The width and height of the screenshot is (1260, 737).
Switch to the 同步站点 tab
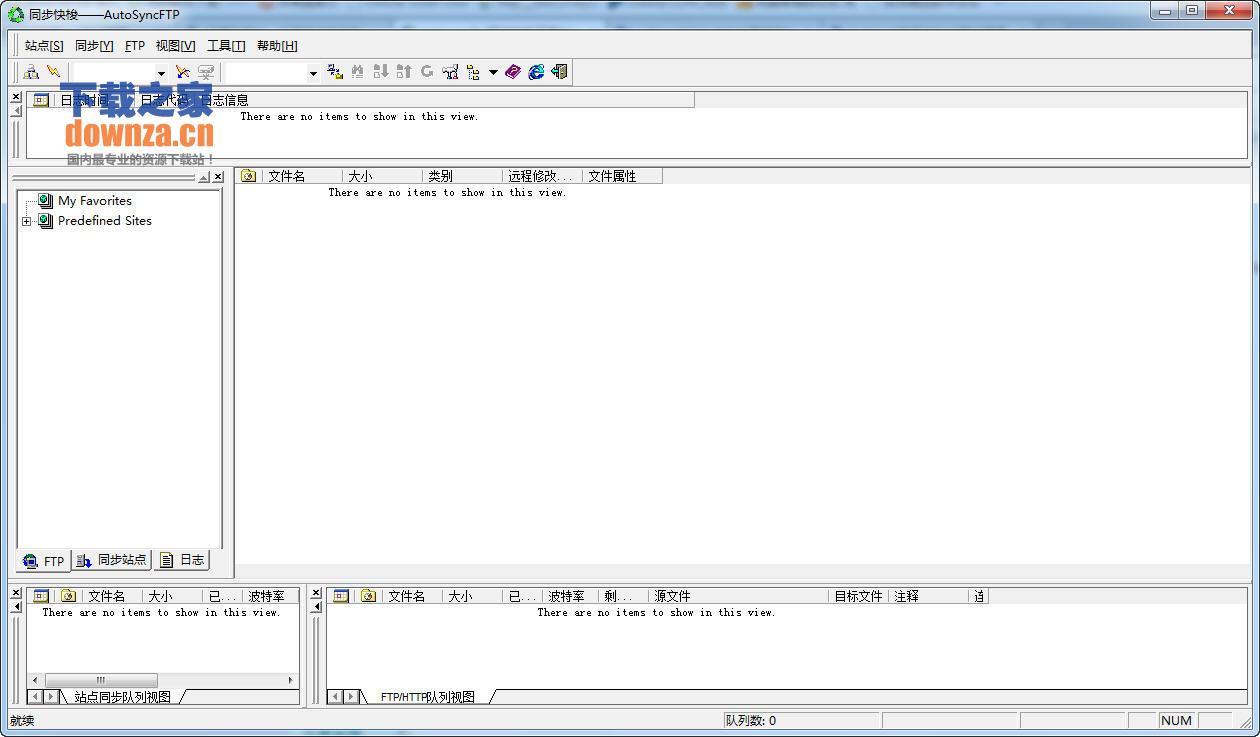click(111, 560)
